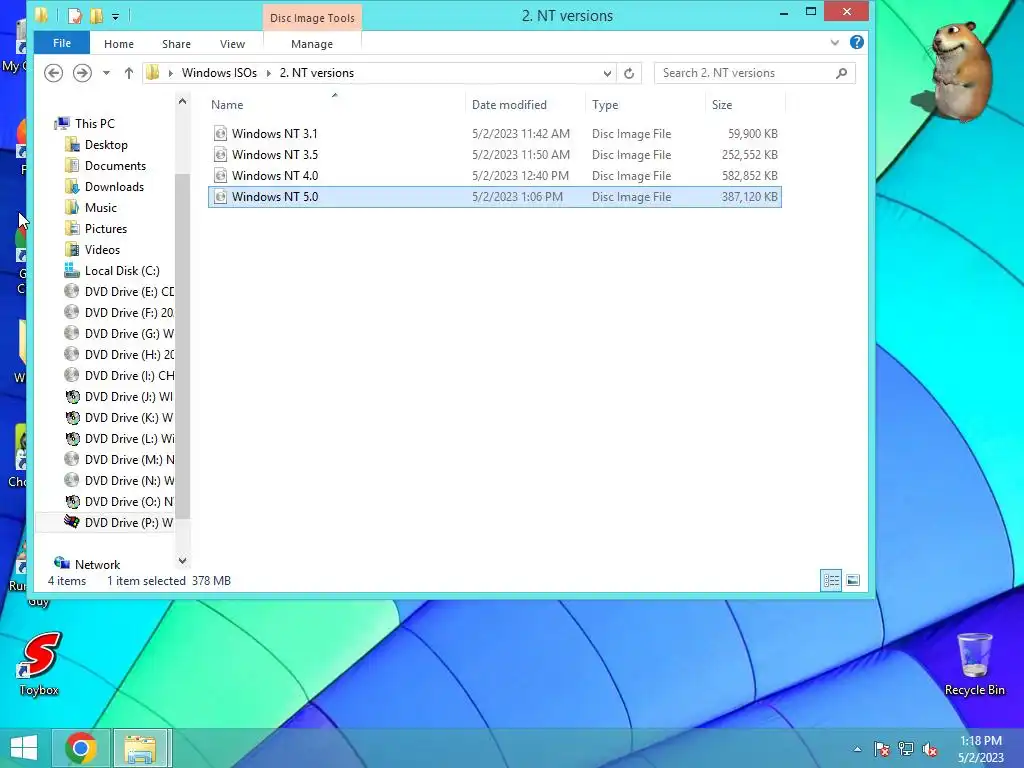
Task: Sort by the Type column header
Action: 605,104
